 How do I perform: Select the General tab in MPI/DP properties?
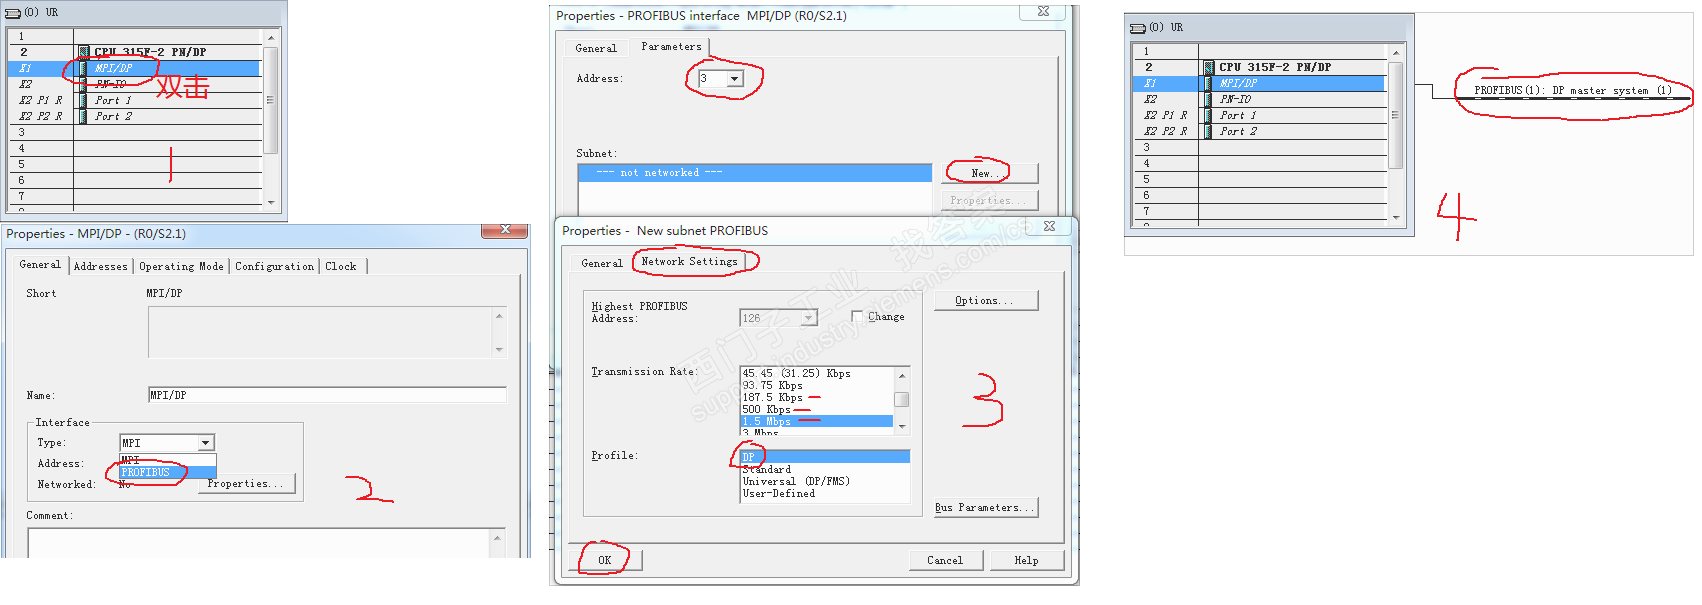coord(40,265)
